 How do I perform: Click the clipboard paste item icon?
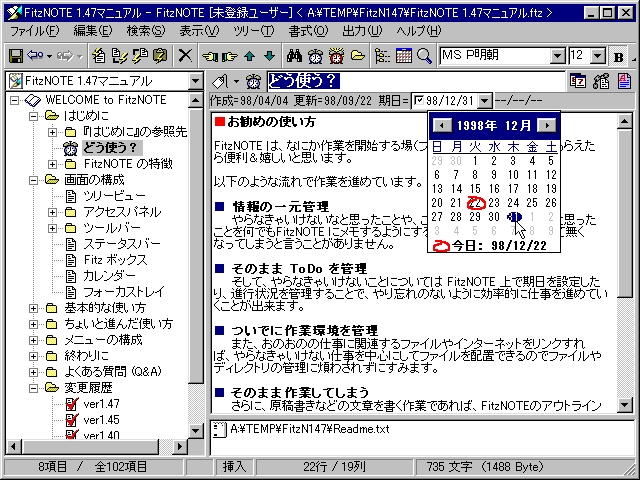click(x=160, y=56)
